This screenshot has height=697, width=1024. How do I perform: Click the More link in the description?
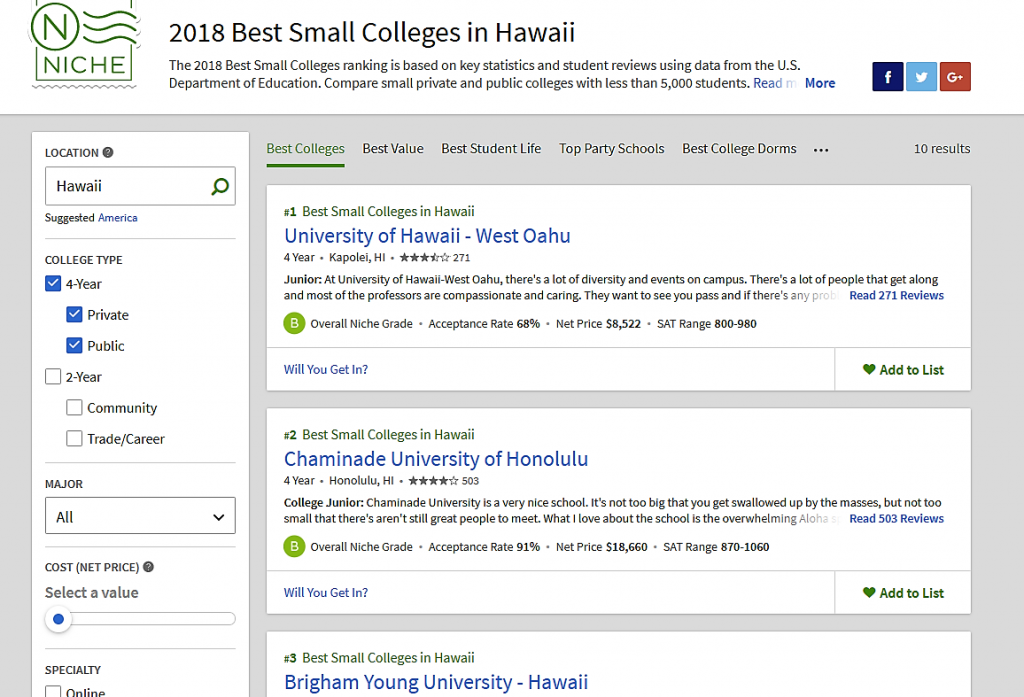[820, 83]
